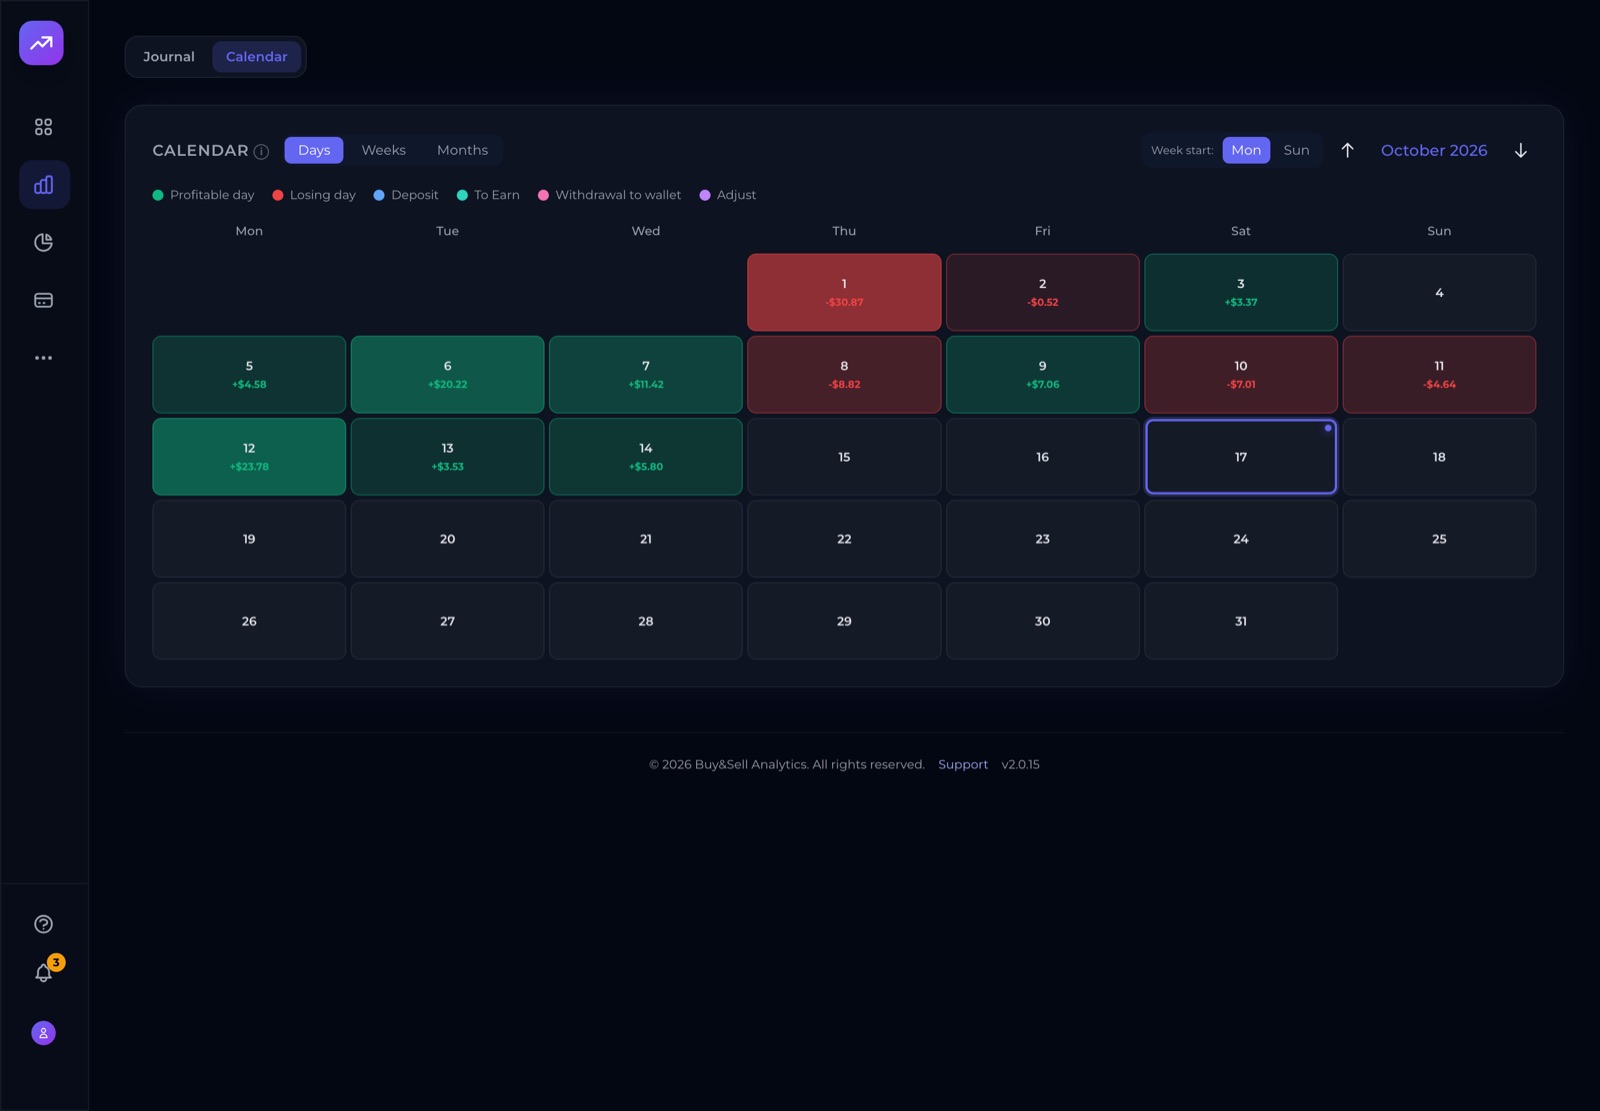Viewport: 1600px width, 1111px height.
Task: Open the pie chart sidebar icon
Action: click(43, 243)
